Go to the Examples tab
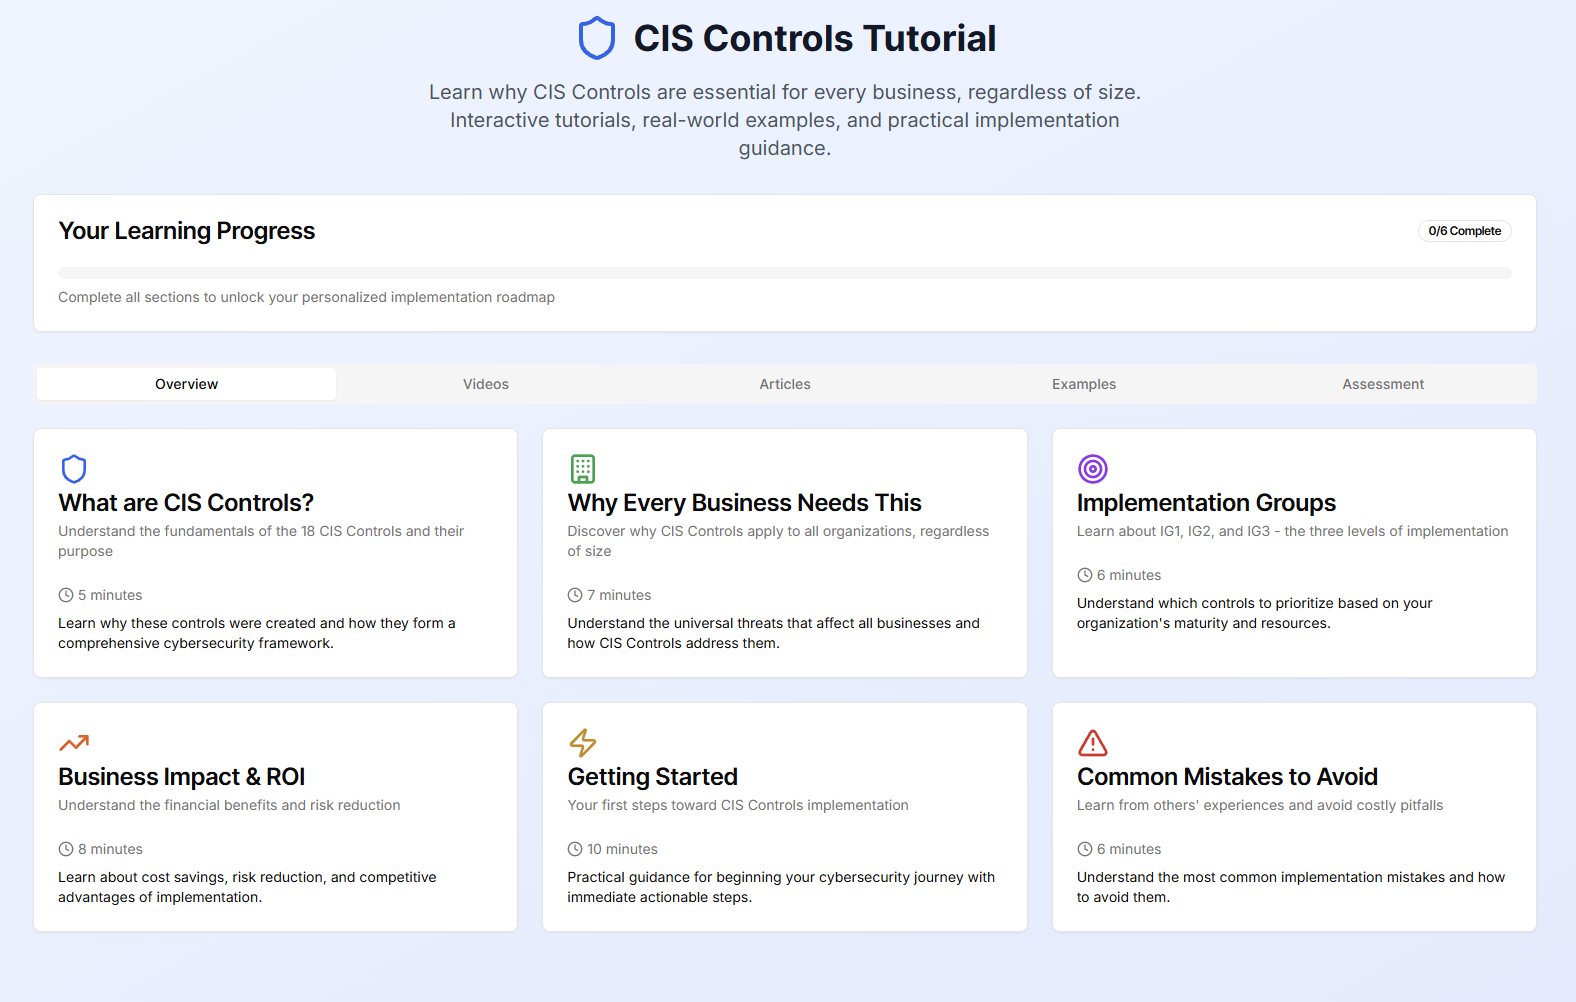The height and width of the screenshot is (1002, 1576). (1084, 384)
